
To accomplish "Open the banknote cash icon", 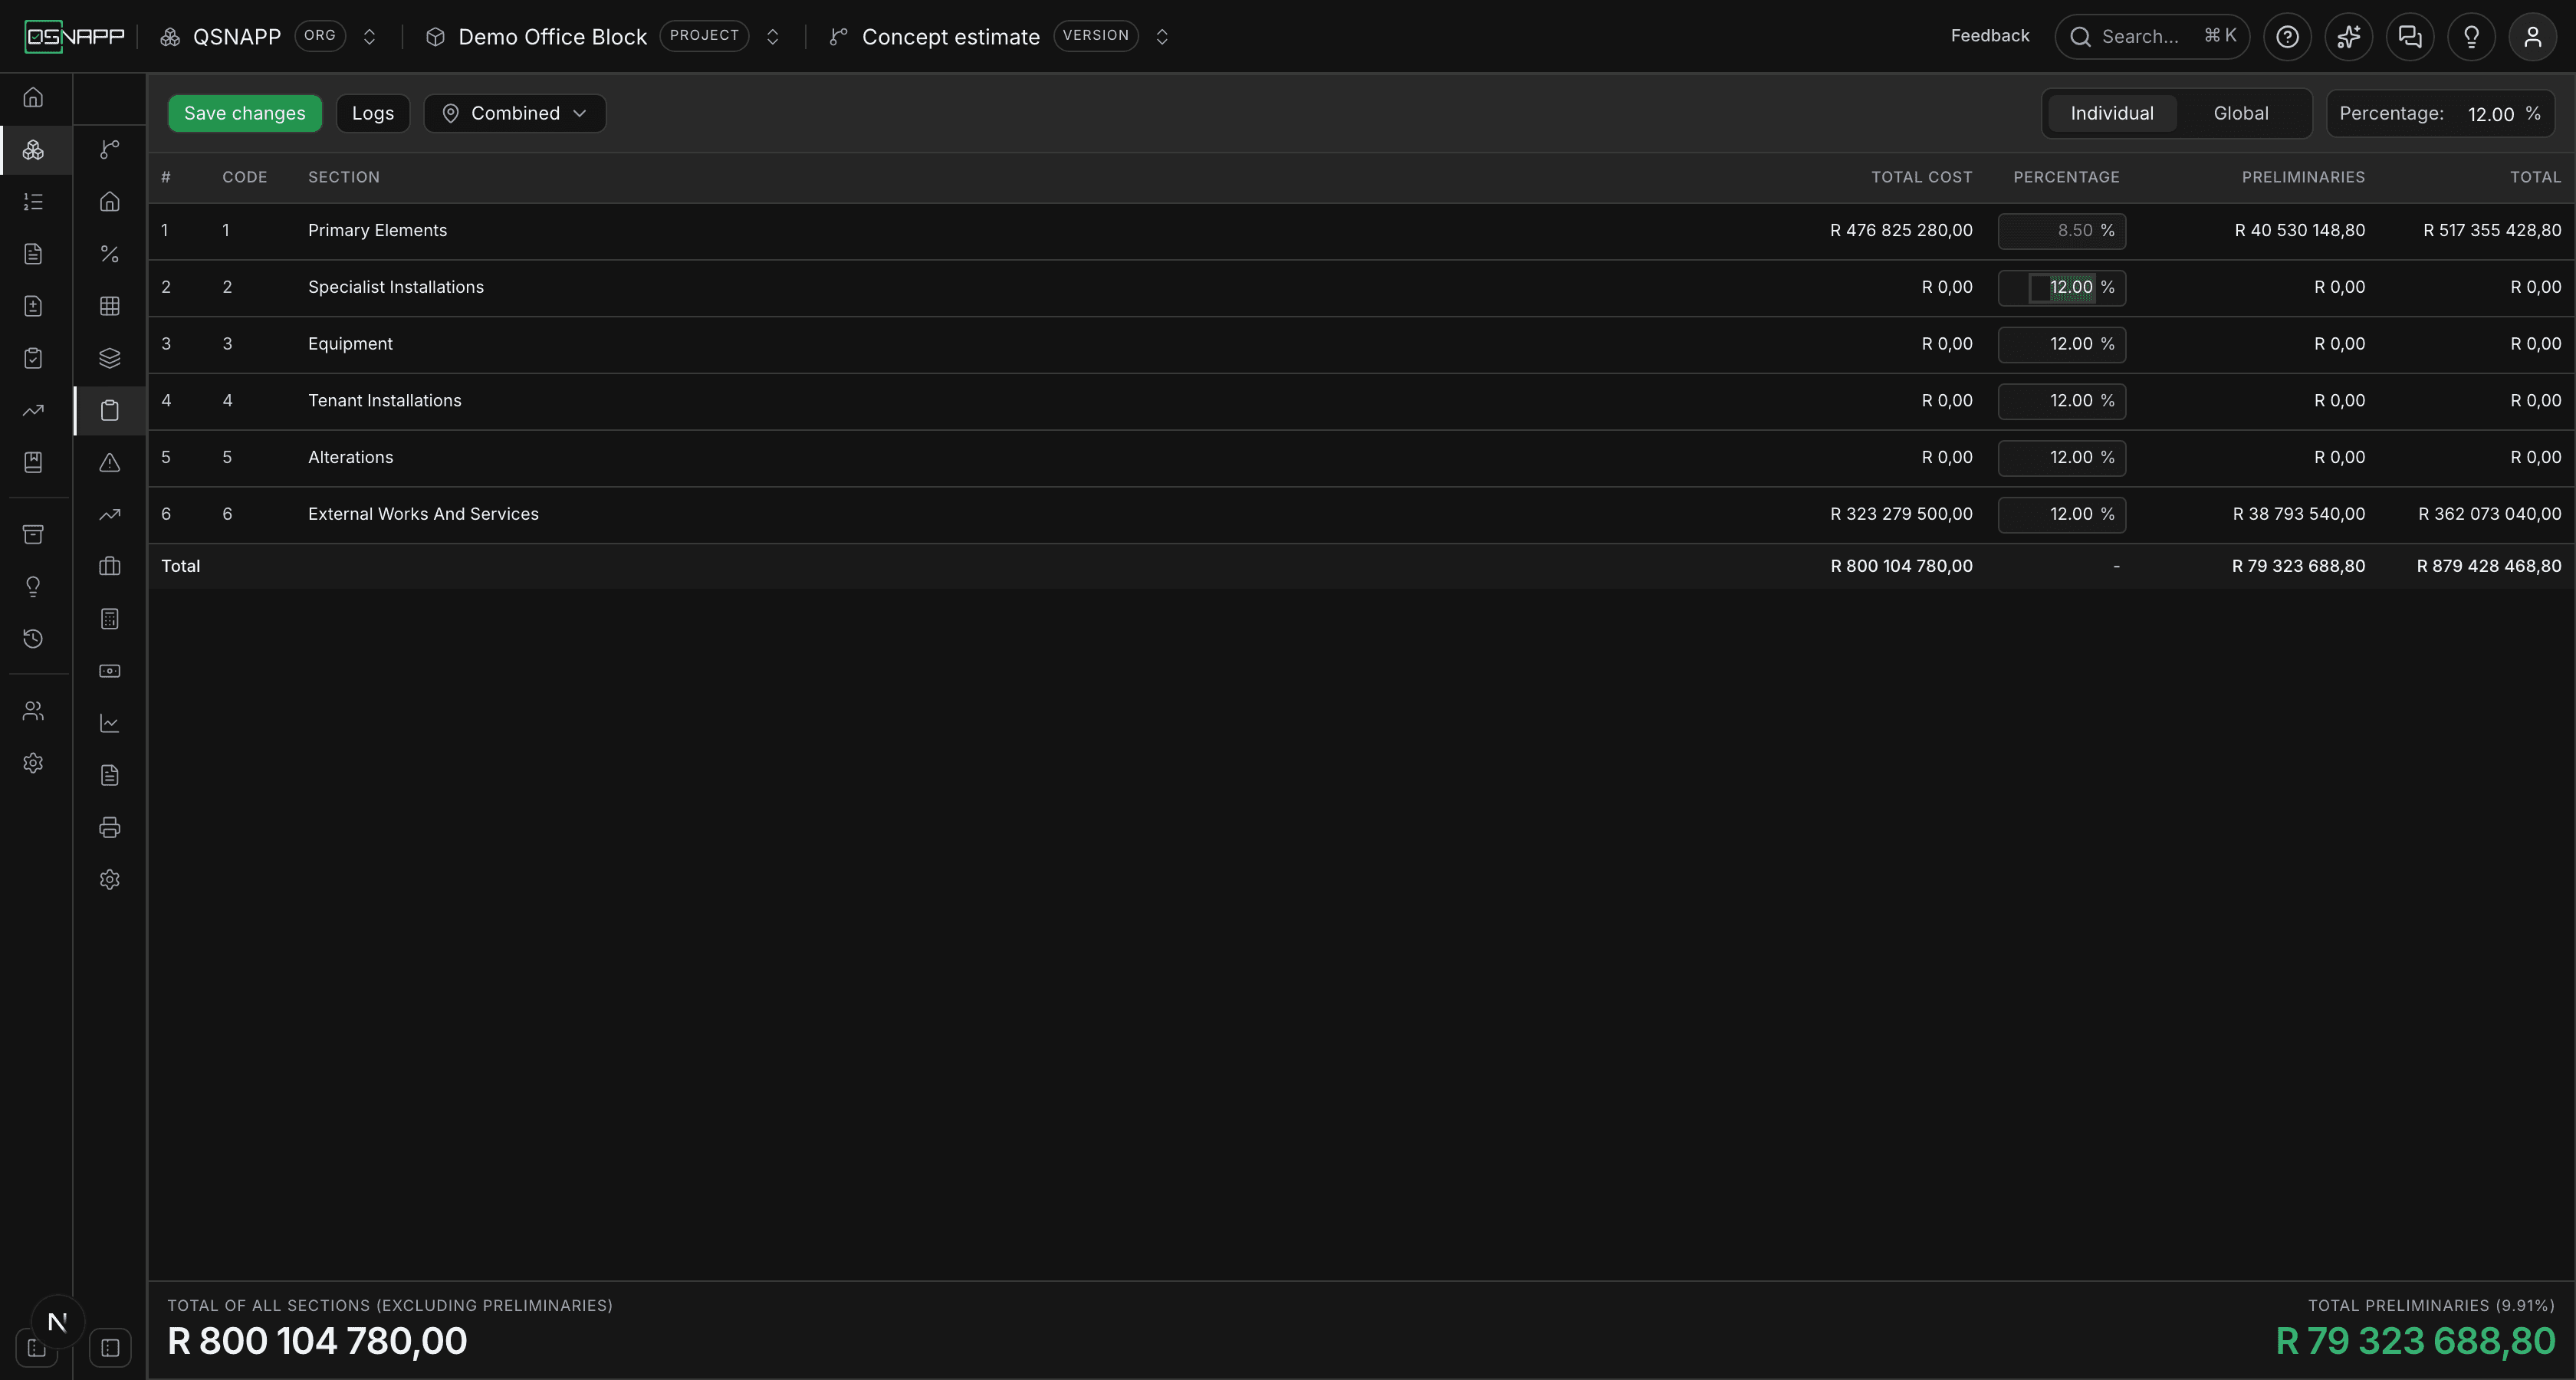I will tap(110, 671).
